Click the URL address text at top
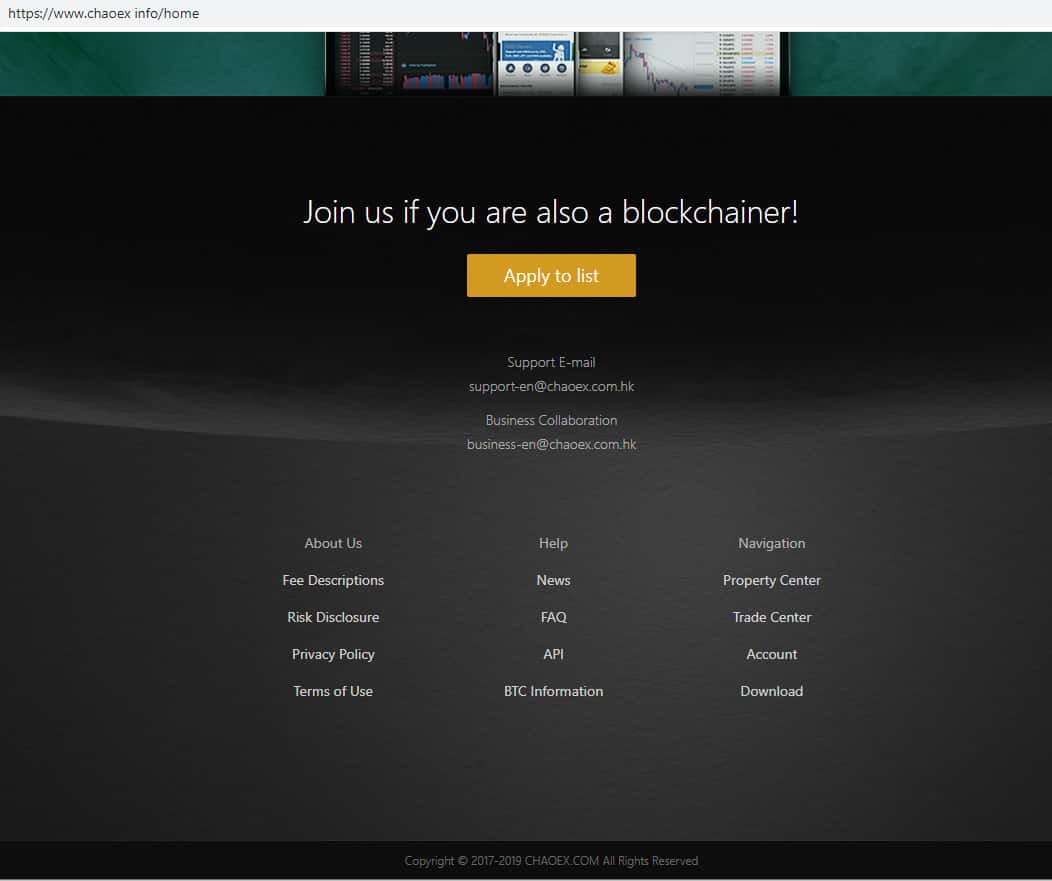Viewport: 1052px width, 881px height. (x=103, y=13)
